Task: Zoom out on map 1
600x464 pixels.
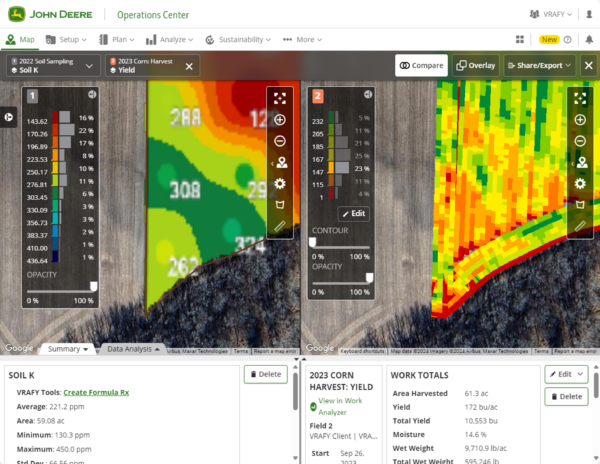Action: pos(280,141)
